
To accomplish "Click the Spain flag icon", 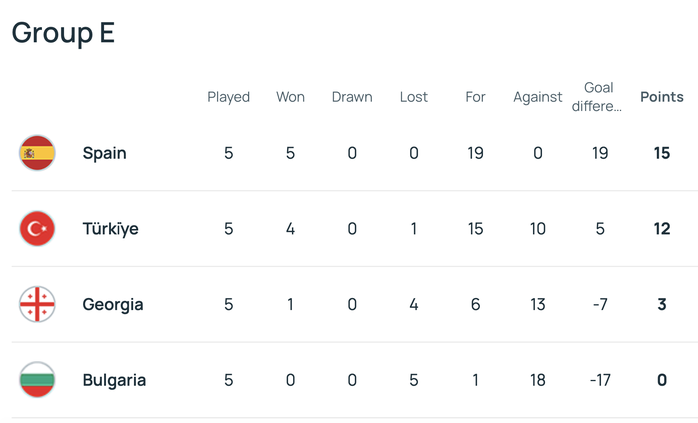I will 37,153.
